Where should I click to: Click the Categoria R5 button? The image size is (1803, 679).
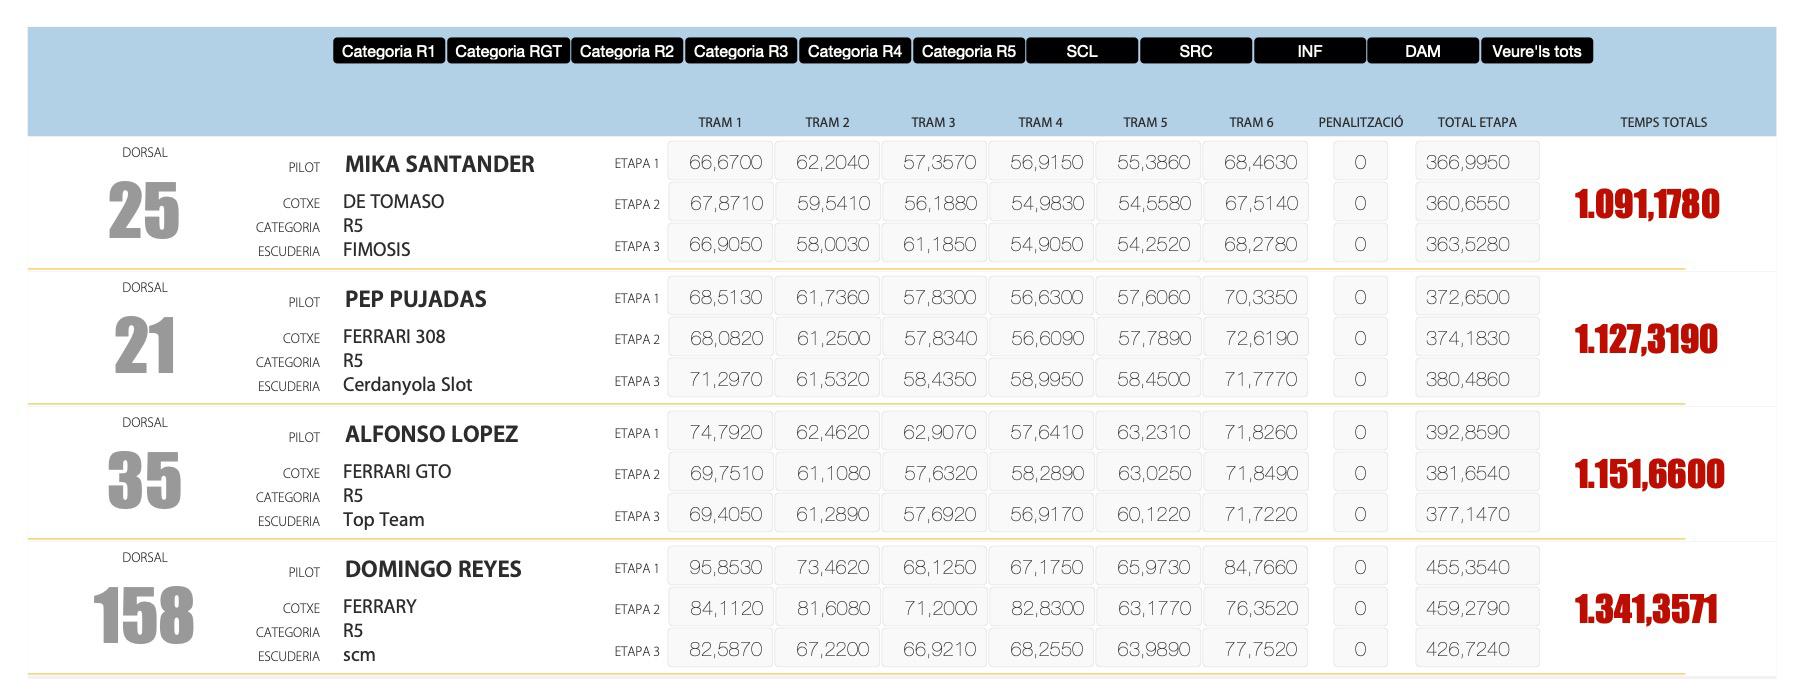point(968,51)
